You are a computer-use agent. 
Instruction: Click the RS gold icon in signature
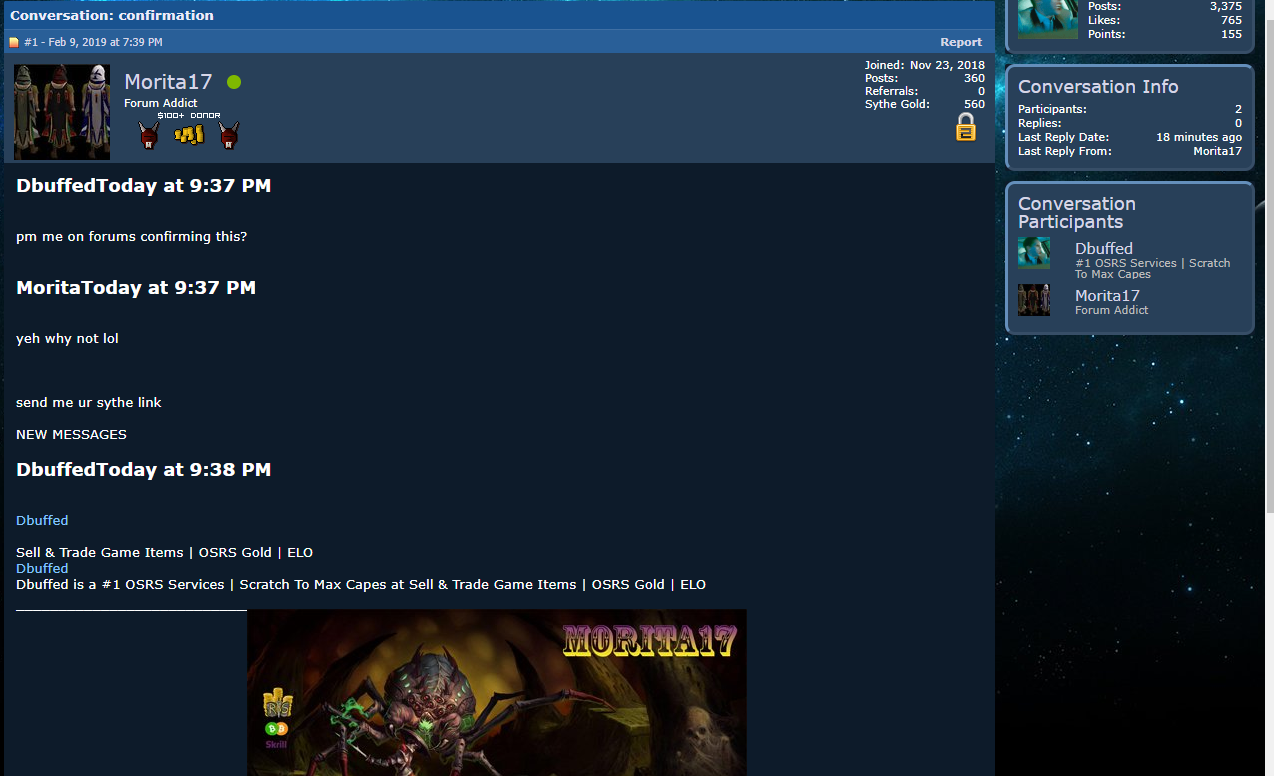tap(277, 703)
